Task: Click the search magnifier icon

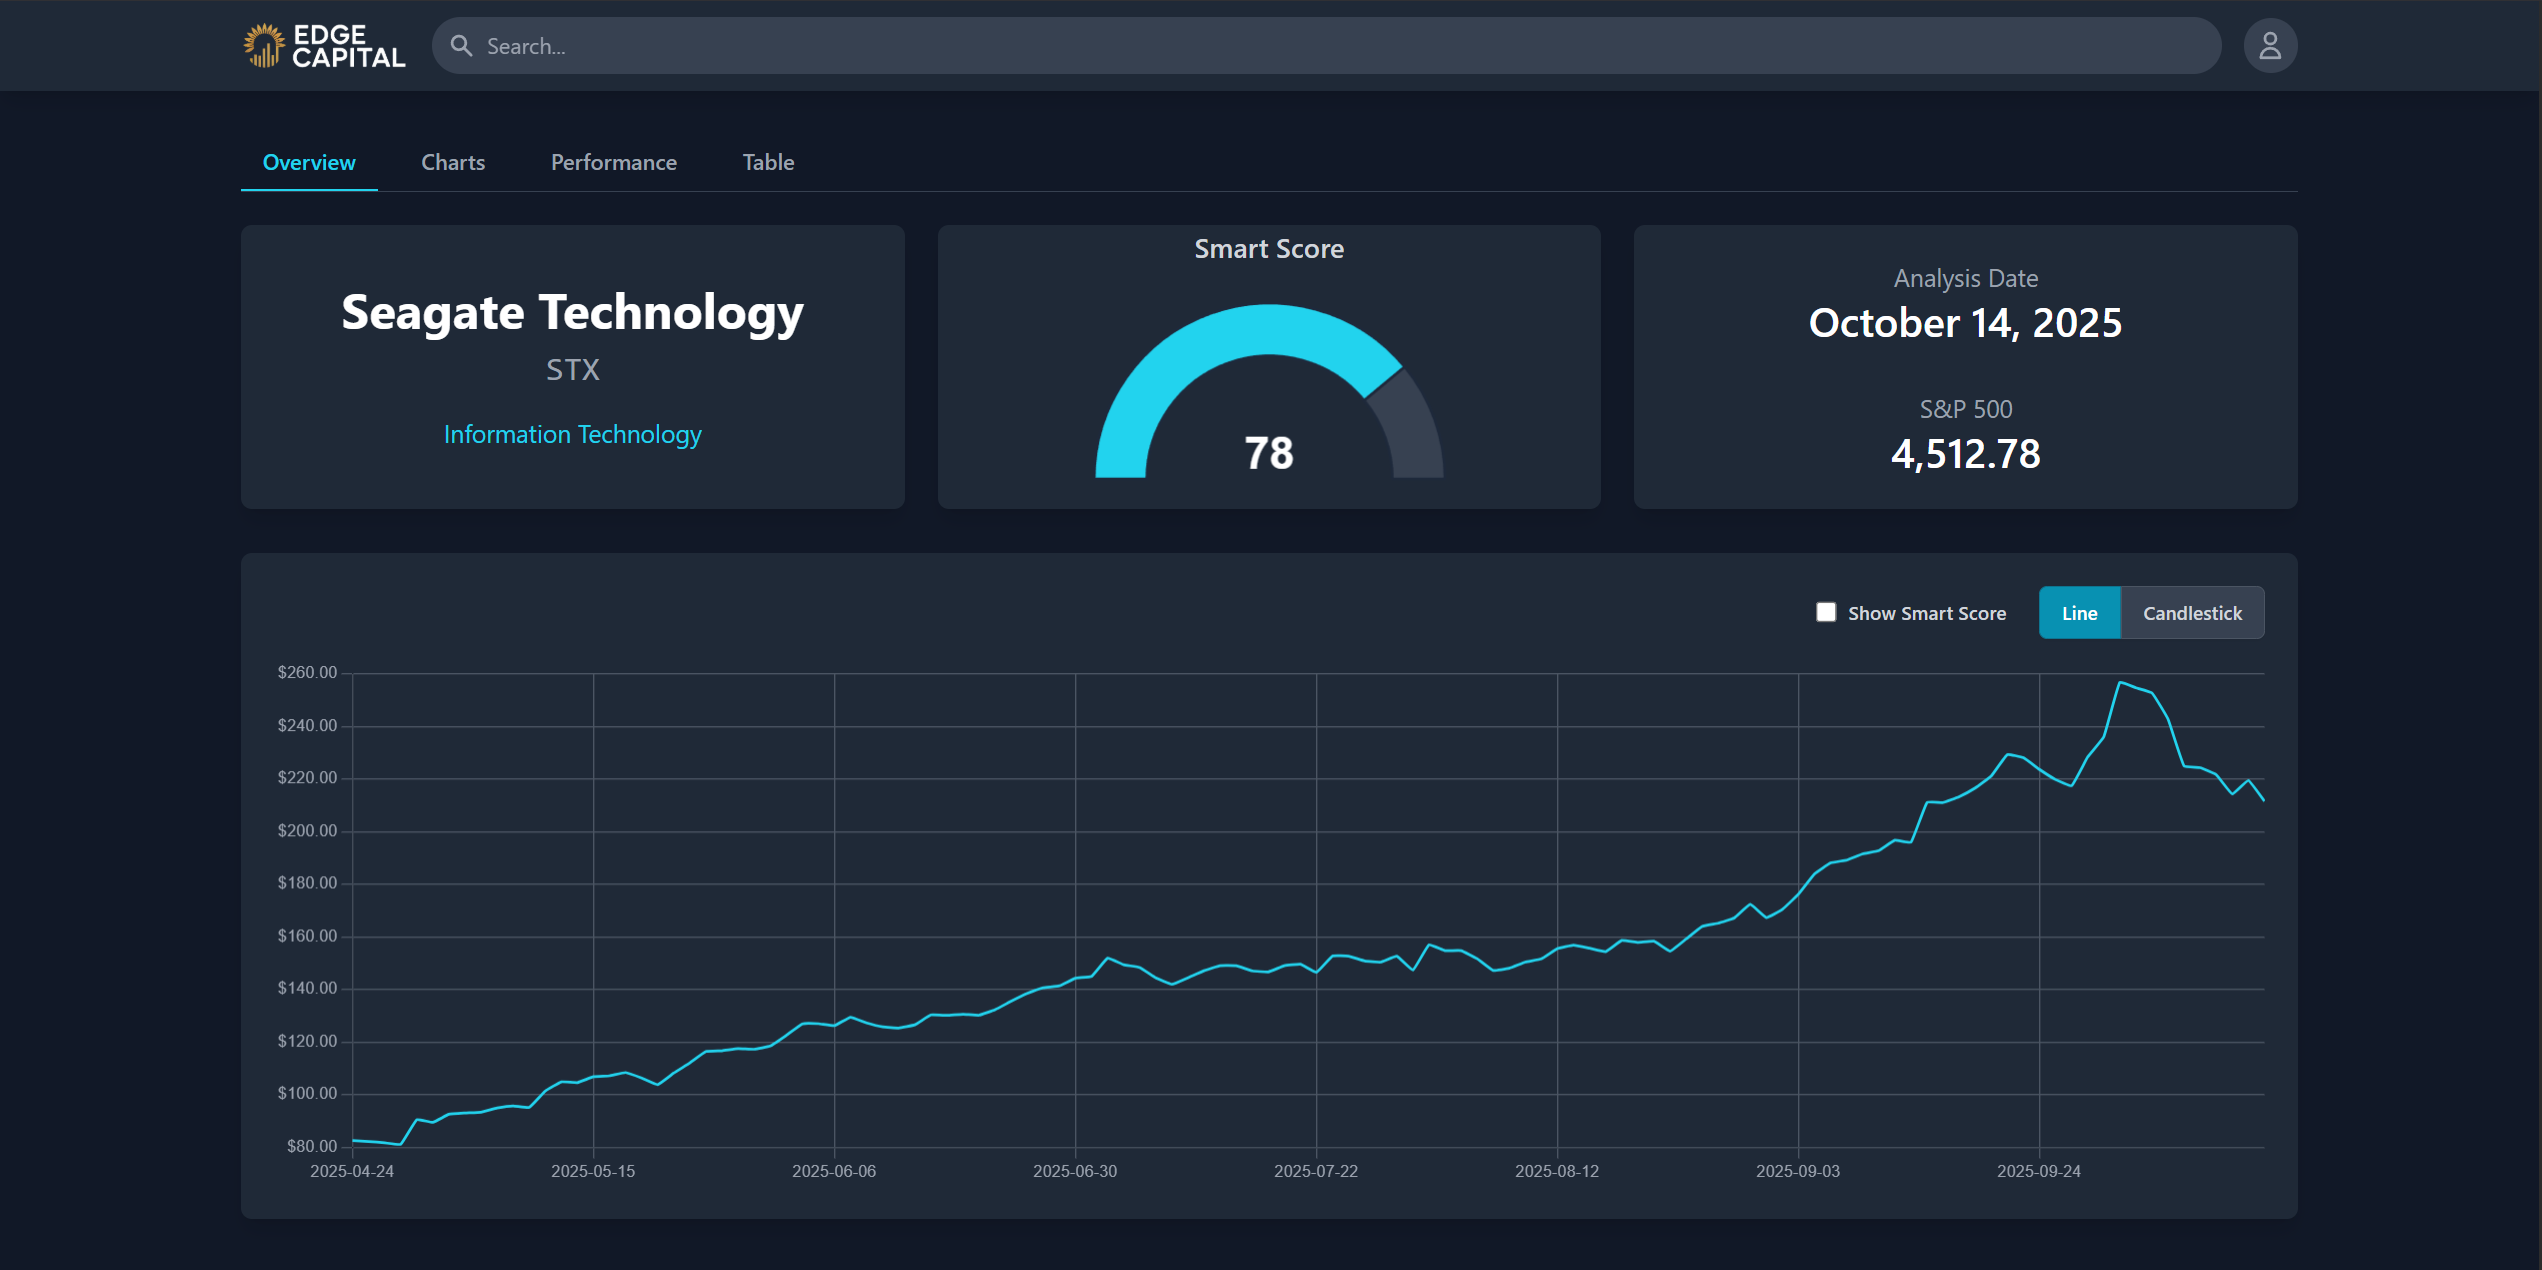Action: [x=461, y=46]
